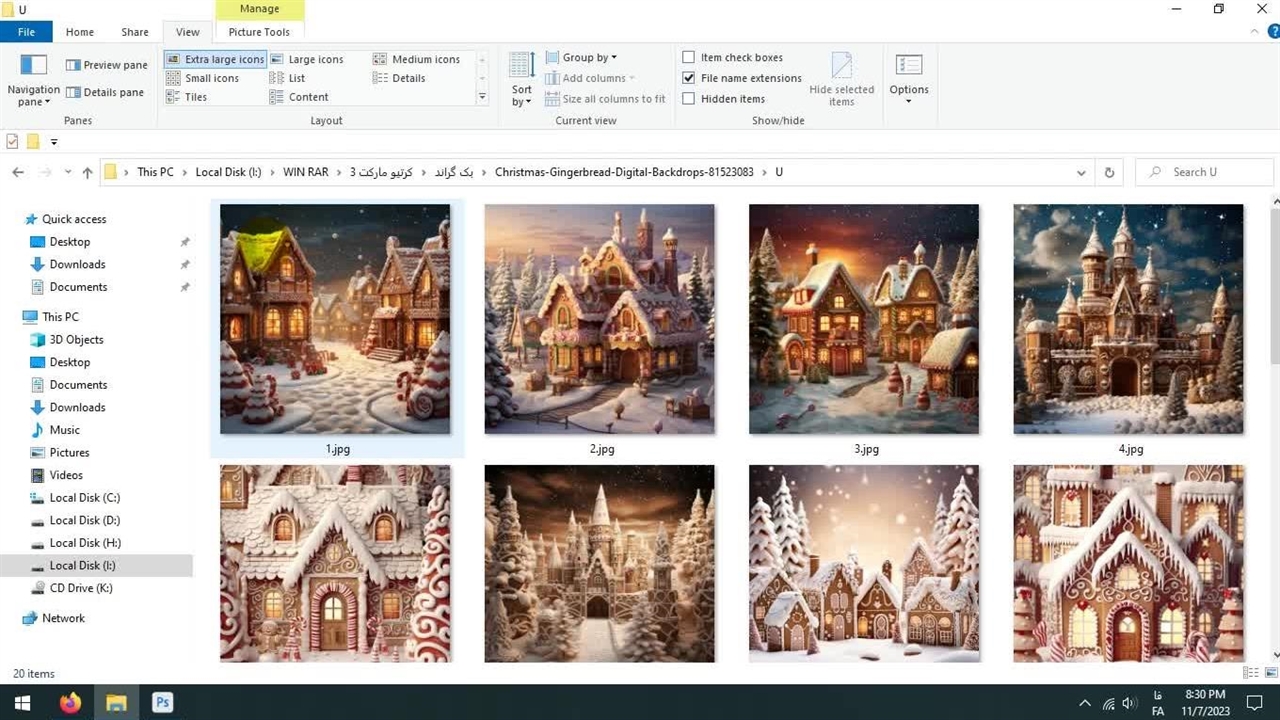Expand the Group by dropdown
Viewport: 1280px width, 720px height.
click(588, 57)
